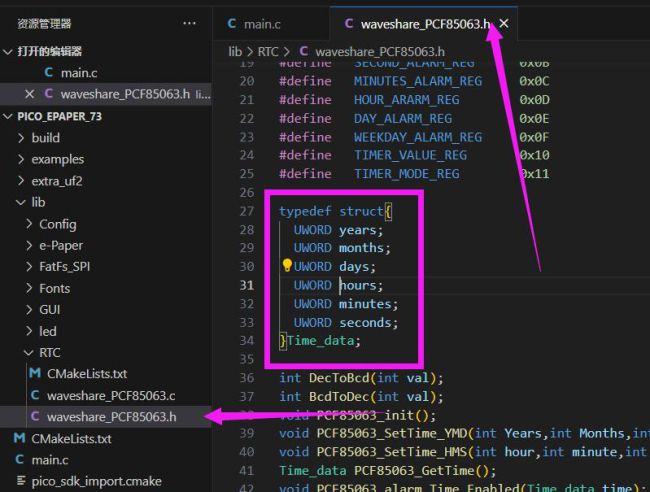
Task: Click the C file icon on main.c tab
Action: click(x=232, y=24)
